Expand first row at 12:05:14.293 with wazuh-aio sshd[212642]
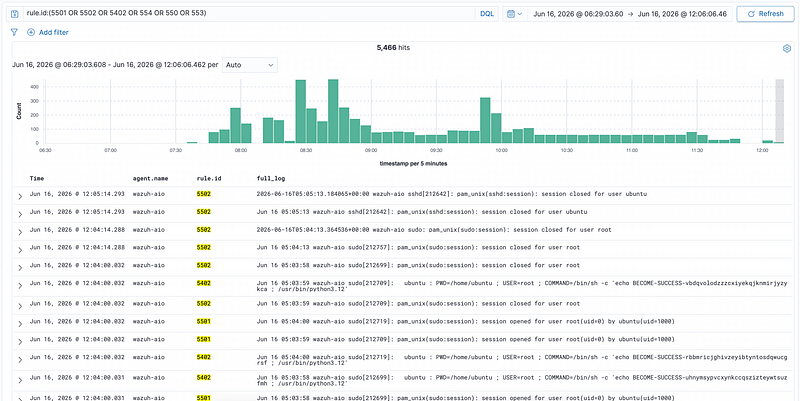 coord(20,196)
